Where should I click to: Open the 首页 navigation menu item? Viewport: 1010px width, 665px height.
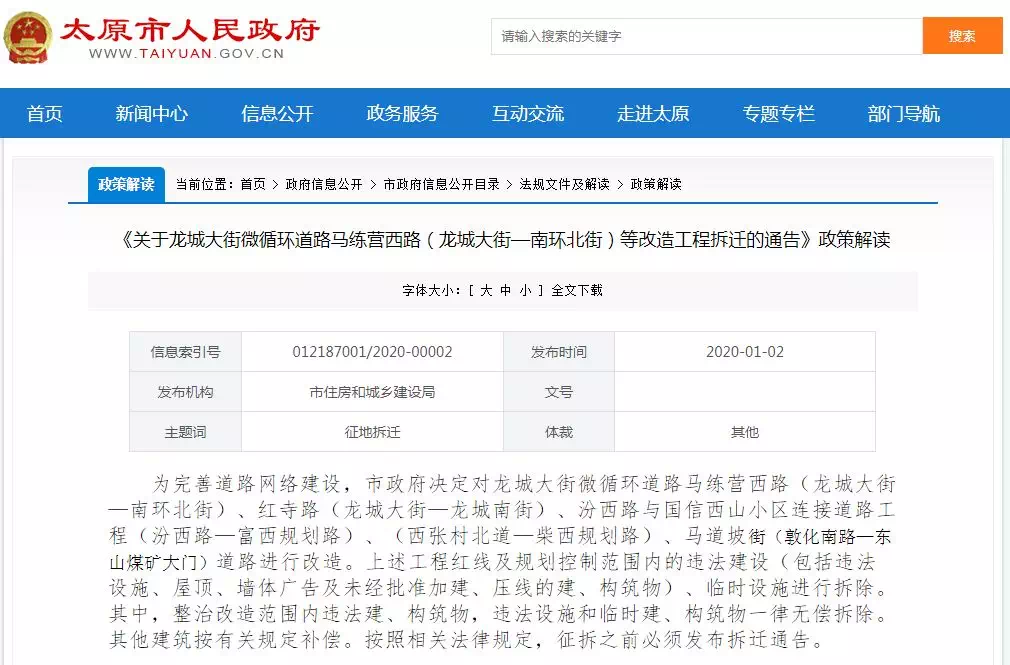coord(44,113)
